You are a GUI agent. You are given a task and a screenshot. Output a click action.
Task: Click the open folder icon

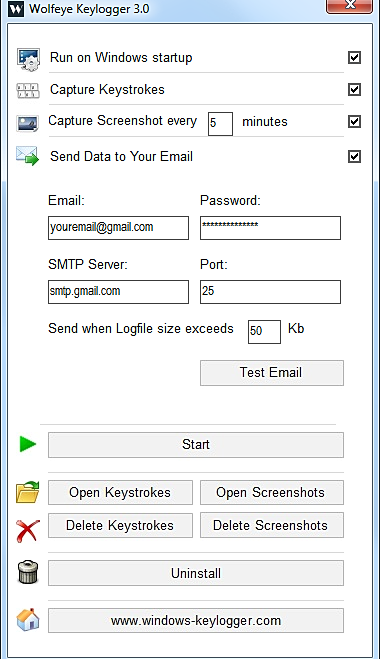28,492
